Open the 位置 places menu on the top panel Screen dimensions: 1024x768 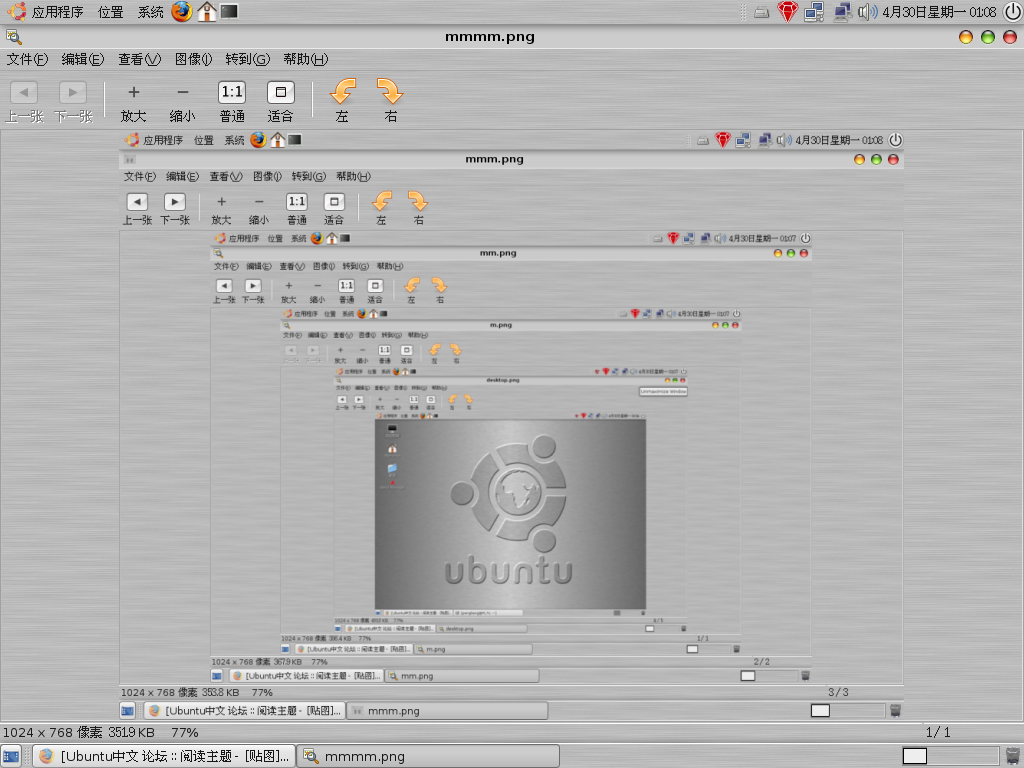110,12
